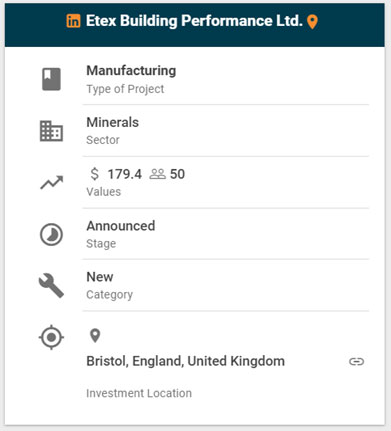This screenshot has width=391, height=431.
Task: Click the 179.4 investment value
Action: point(125,174)
